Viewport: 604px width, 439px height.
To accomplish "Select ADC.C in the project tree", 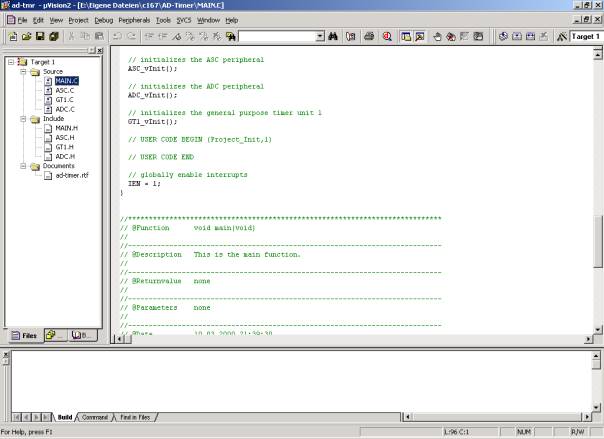I will click(65, 109).
